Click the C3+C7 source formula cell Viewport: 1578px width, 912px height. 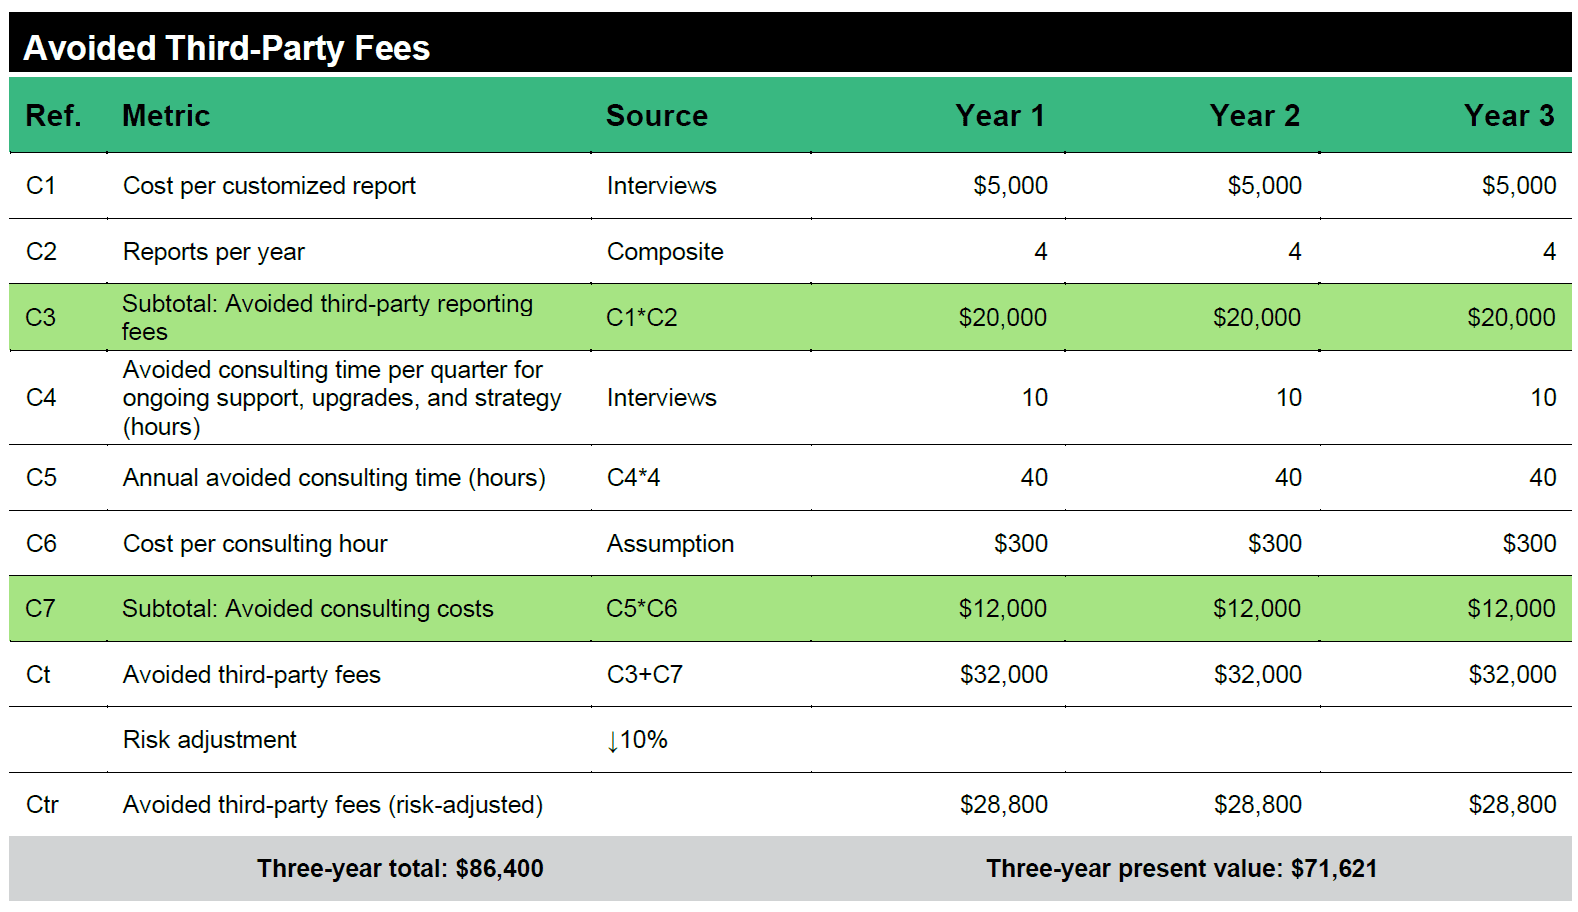(x=644, y=675)
